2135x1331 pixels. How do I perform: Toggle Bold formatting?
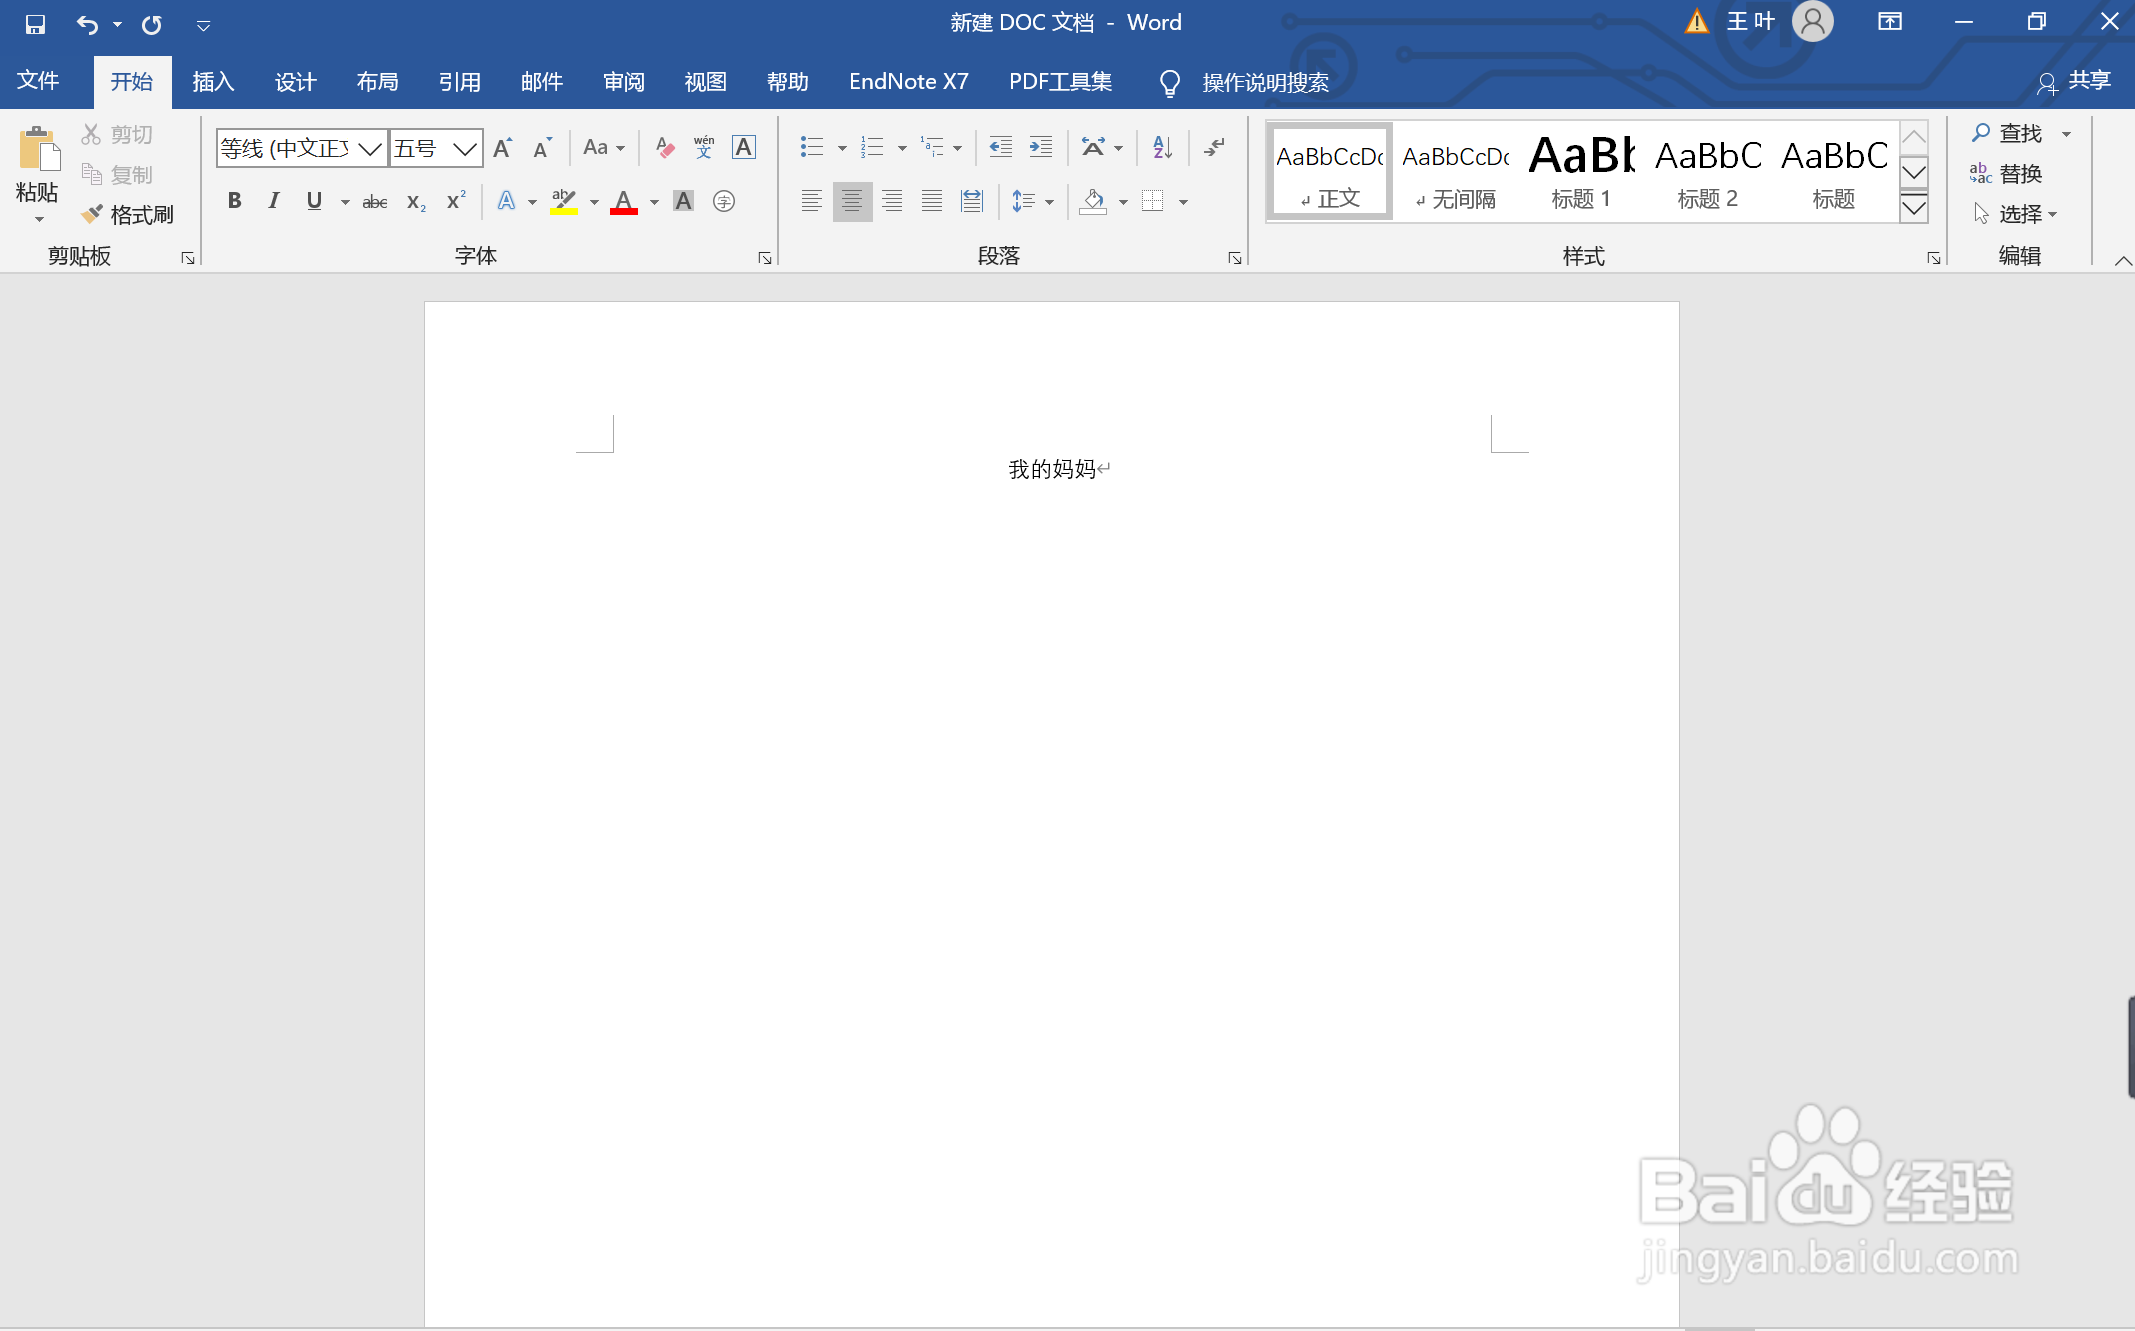[234, 201]
